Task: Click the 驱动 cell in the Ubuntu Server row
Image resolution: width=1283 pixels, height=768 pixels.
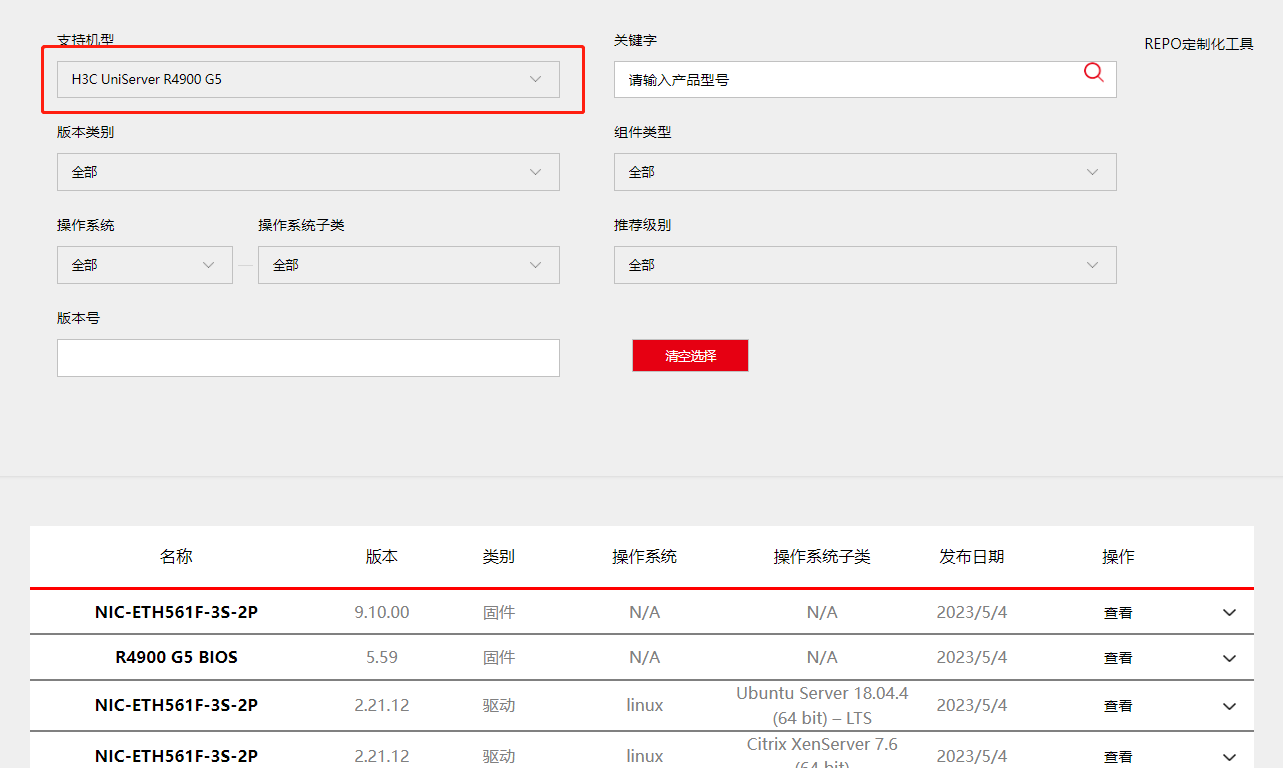Action: tap(499, 706)
